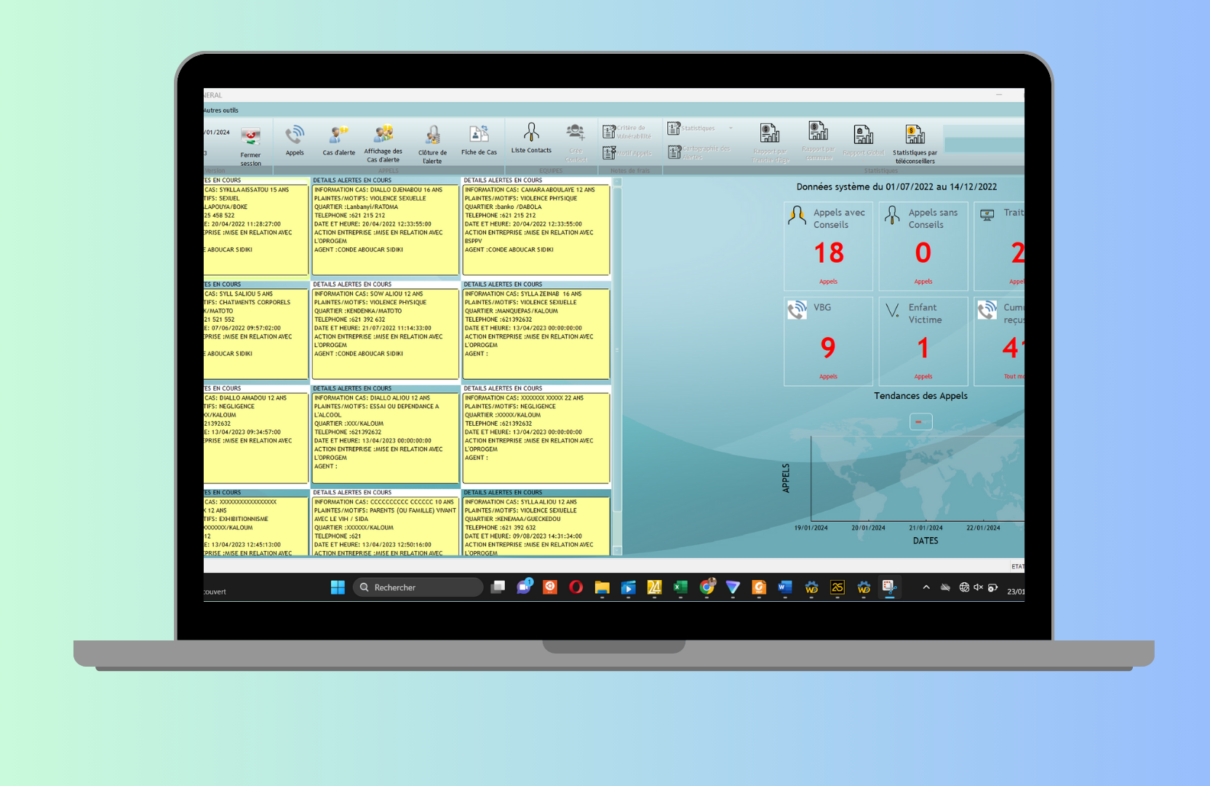
Task: Click the Cas d'alerte icon
Action: pos(339,139)
